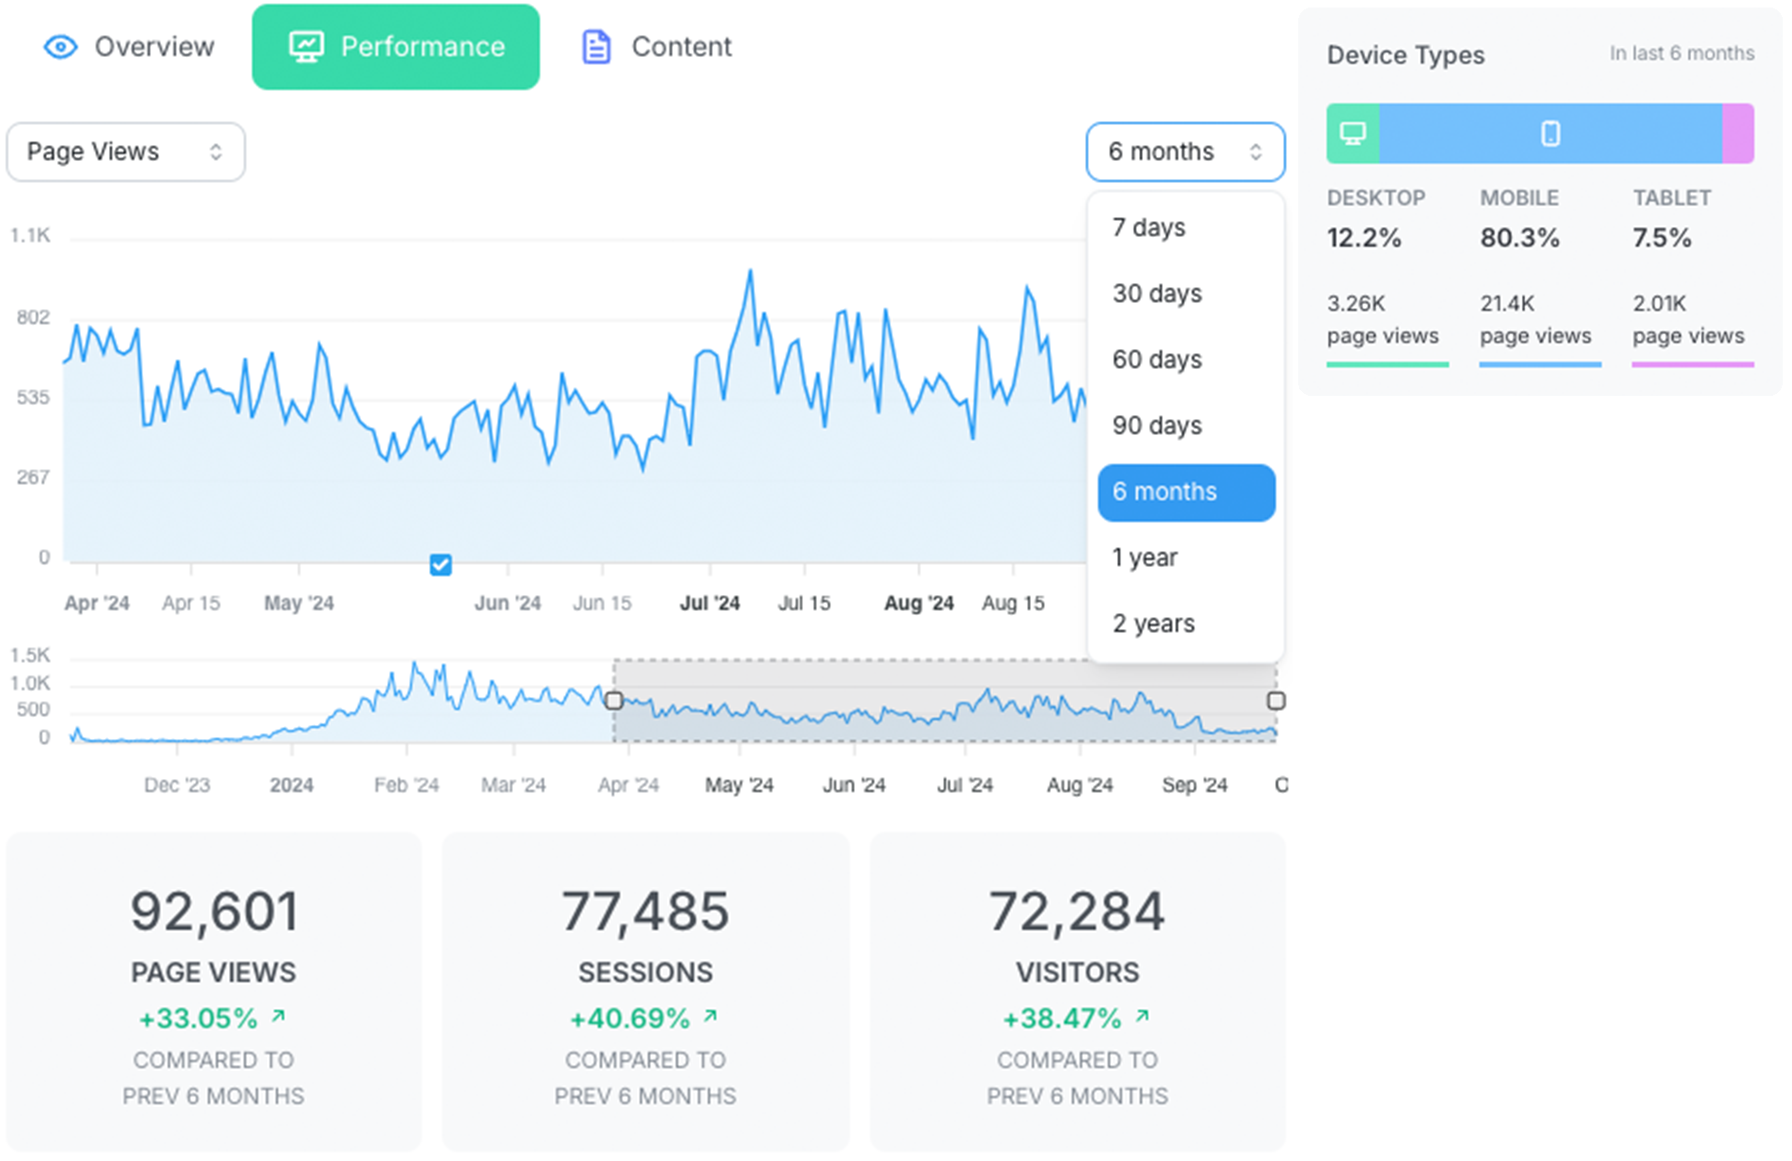Click the 21.4K page views value
Image resolution: width=1792 pixels, height=1161 pixels.
[x=1536, y=320]
